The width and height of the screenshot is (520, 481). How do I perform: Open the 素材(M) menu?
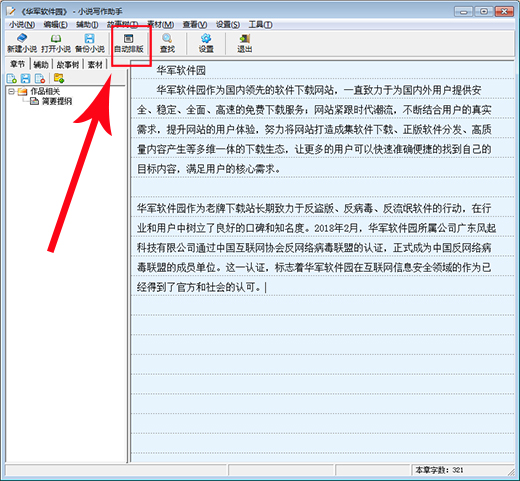161,25
